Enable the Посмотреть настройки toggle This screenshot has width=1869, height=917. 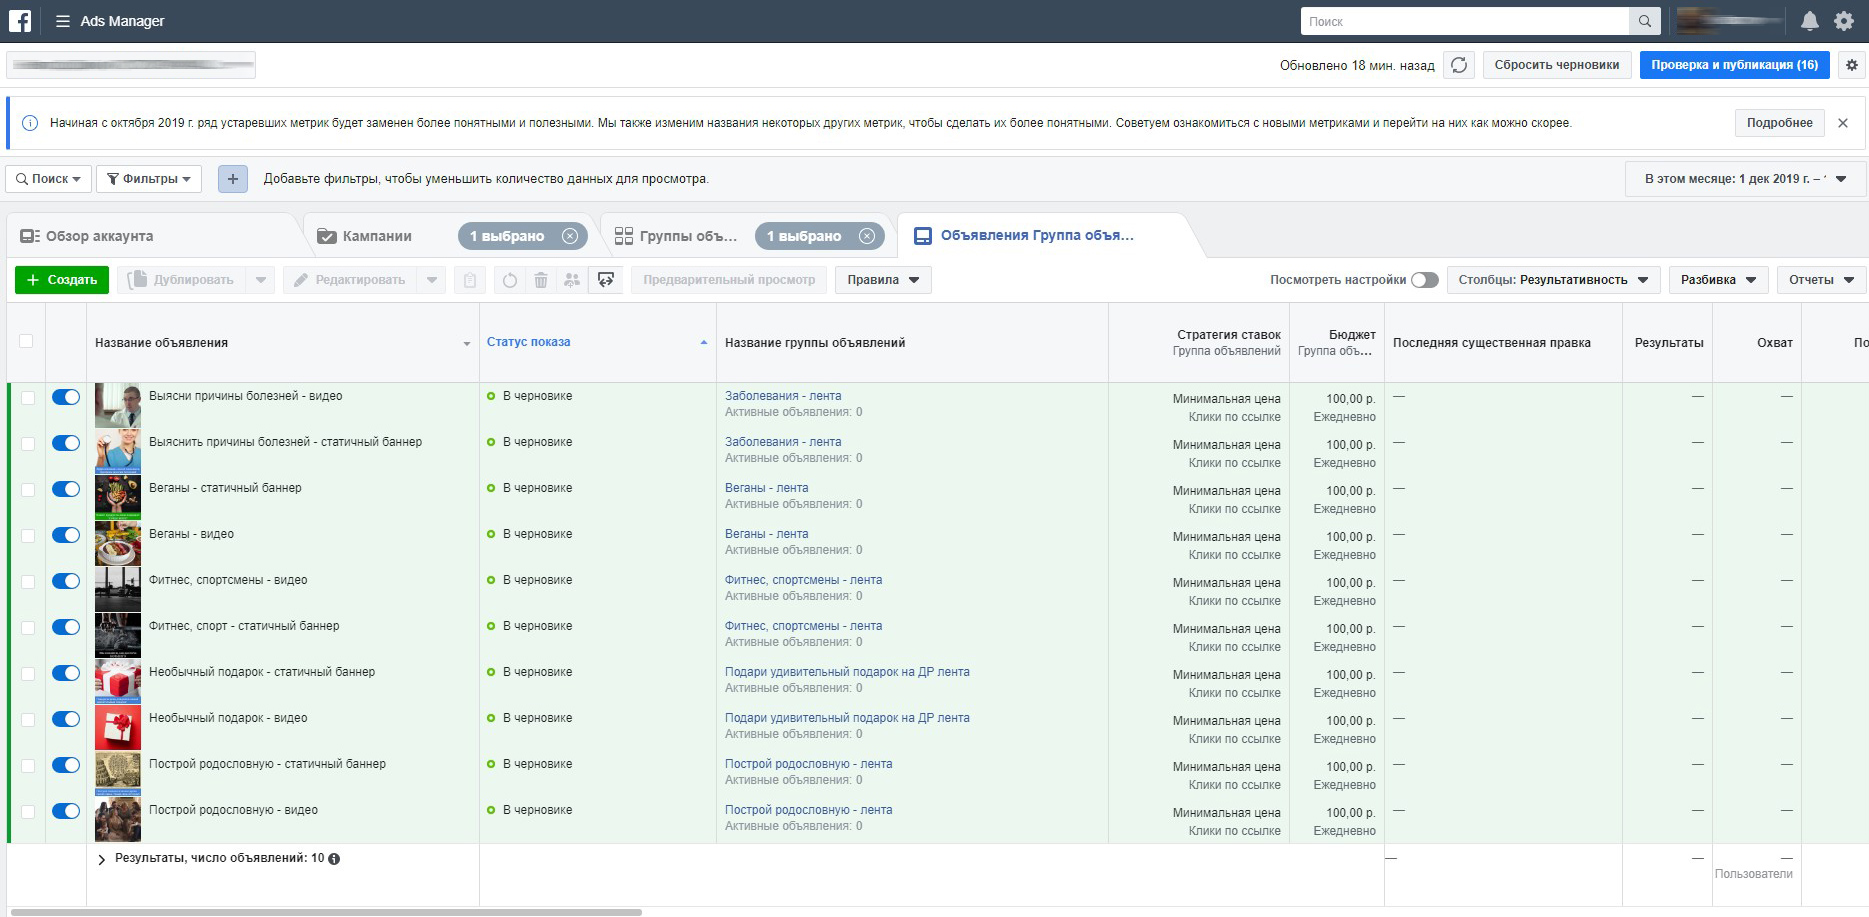click(1425, 280)
